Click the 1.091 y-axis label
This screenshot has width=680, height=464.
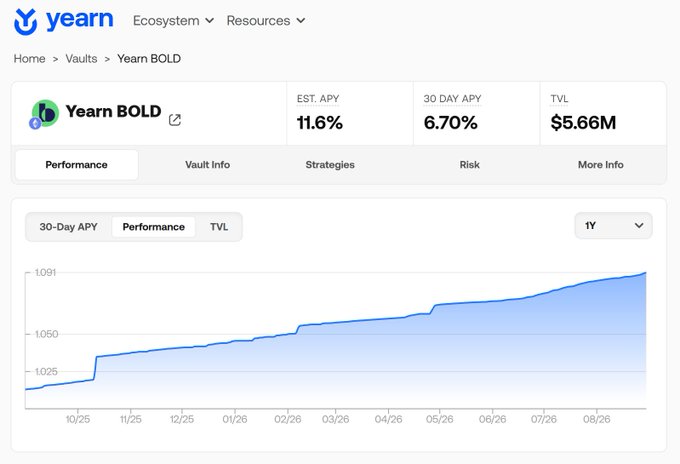click(x=46, y=272)
